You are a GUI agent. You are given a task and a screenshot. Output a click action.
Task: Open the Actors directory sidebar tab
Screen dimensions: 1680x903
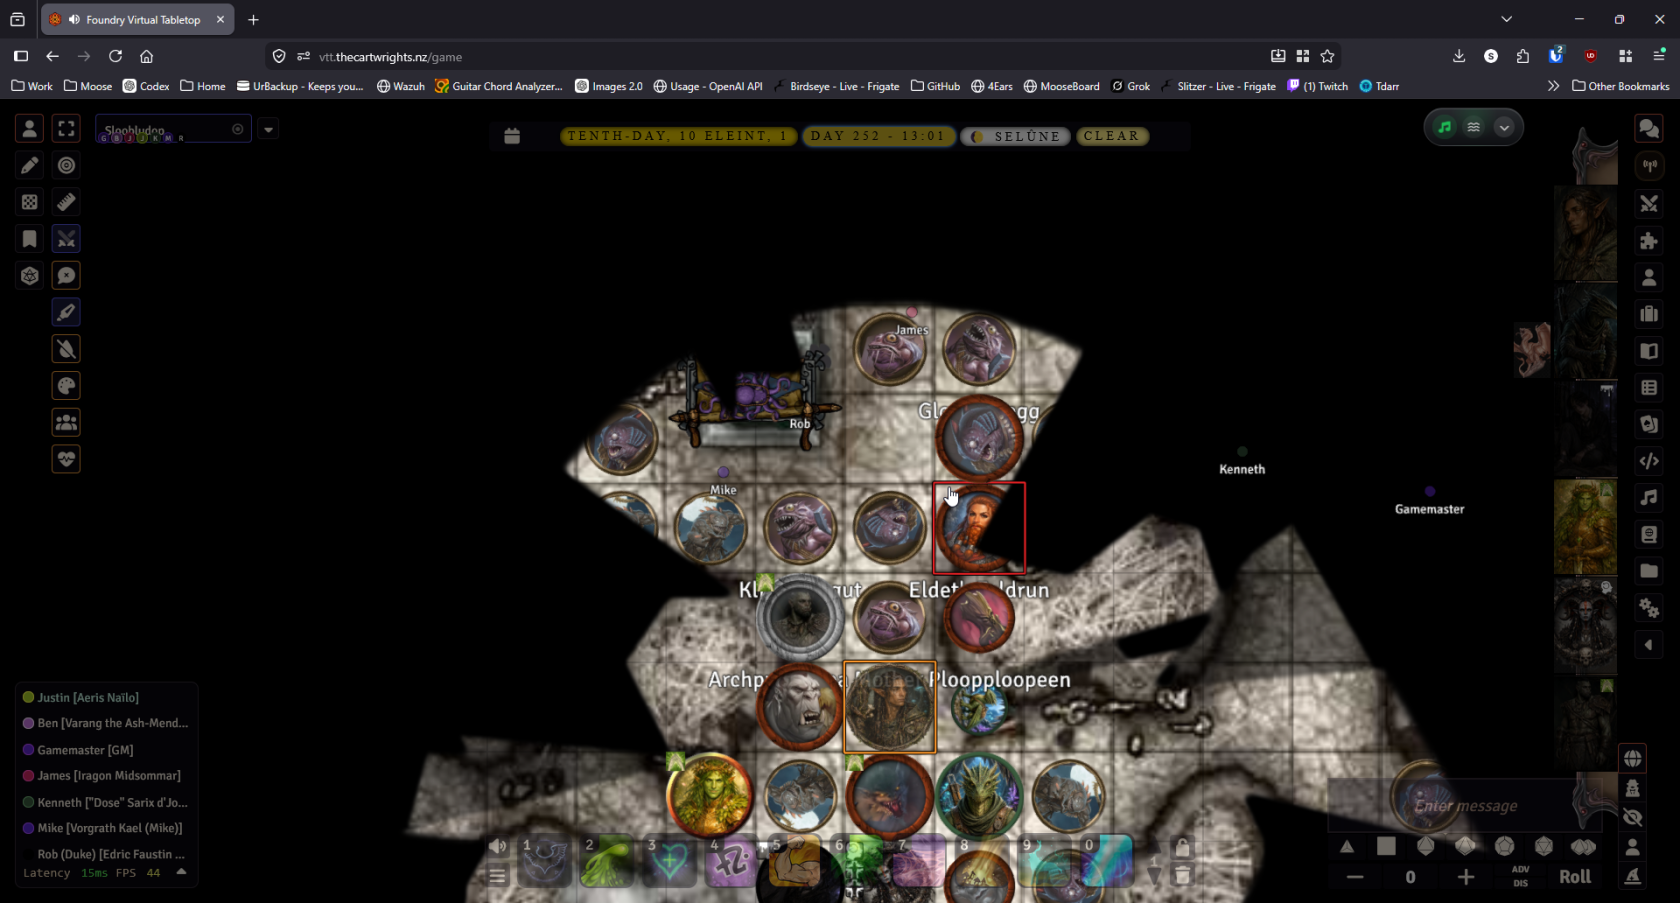[1649, 277]
